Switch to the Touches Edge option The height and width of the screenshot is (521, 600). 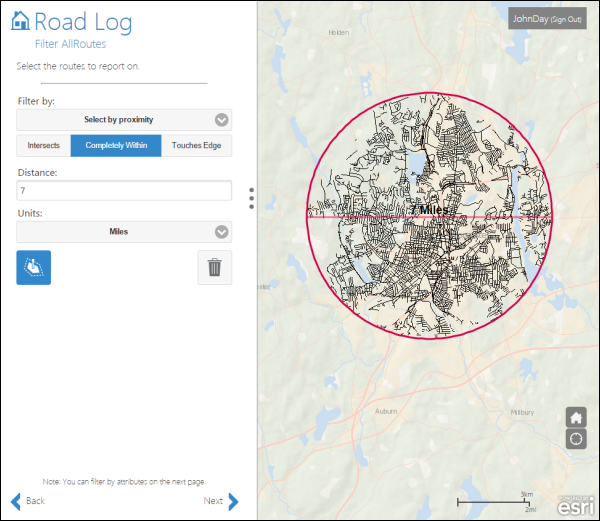(196, 146)
